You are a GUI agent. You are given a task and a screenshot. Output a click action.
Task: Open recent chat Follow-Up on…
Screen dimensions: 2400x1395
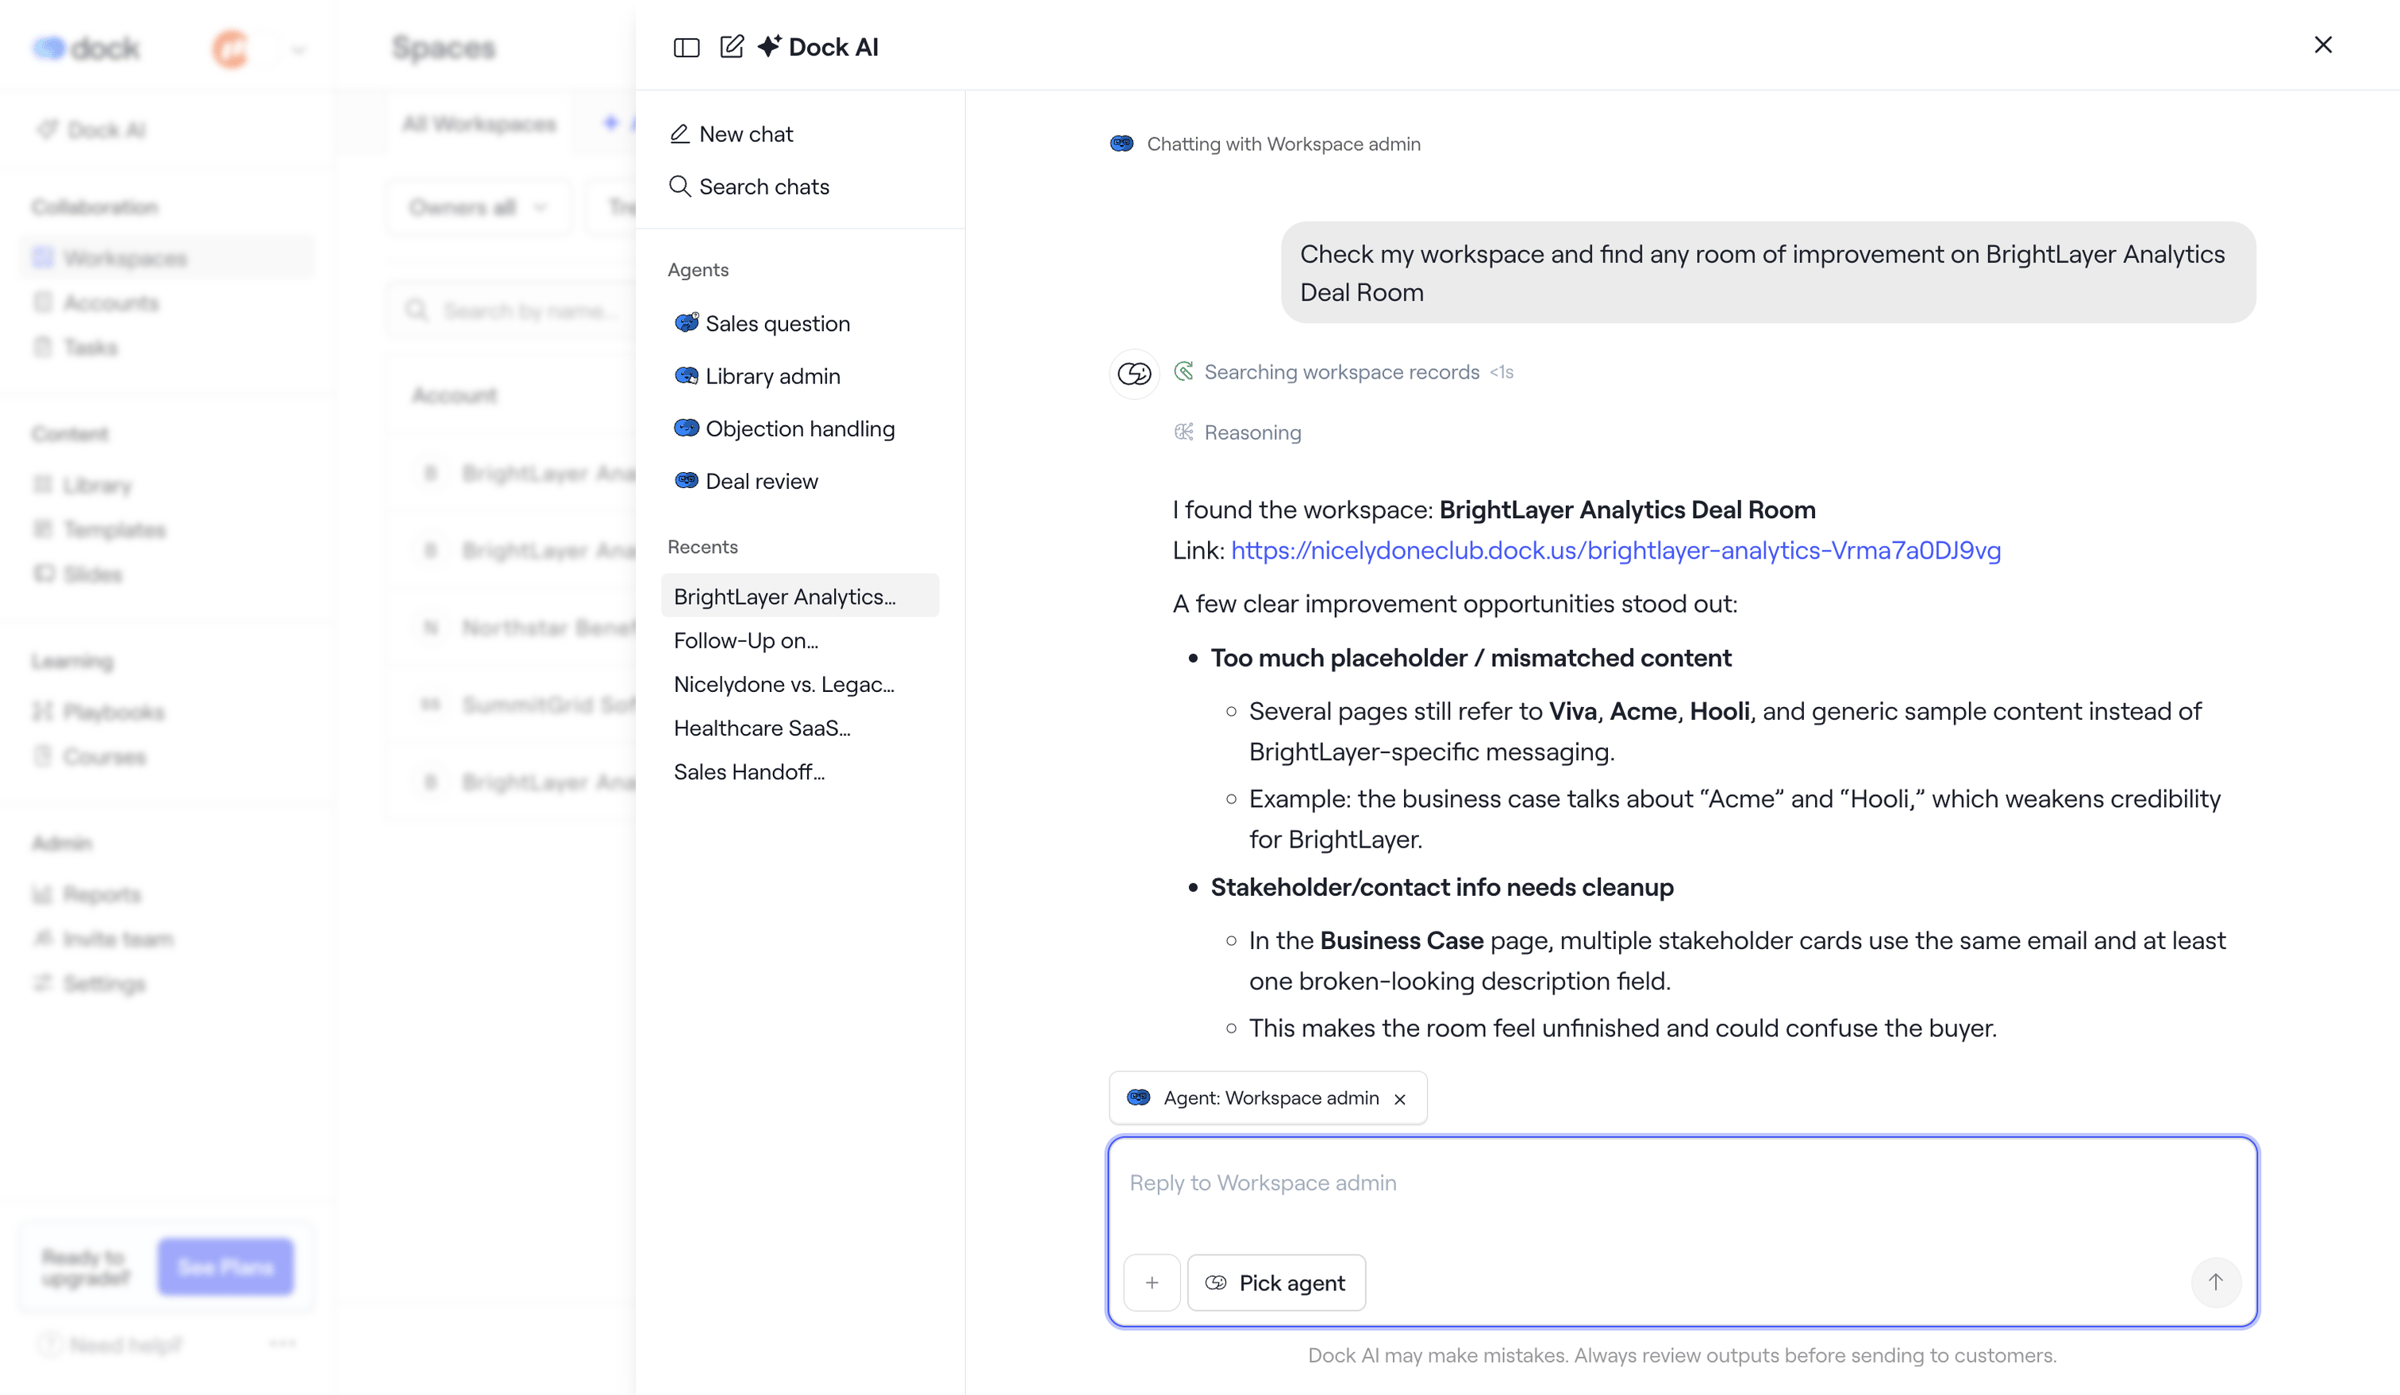[x=746, y=640]
